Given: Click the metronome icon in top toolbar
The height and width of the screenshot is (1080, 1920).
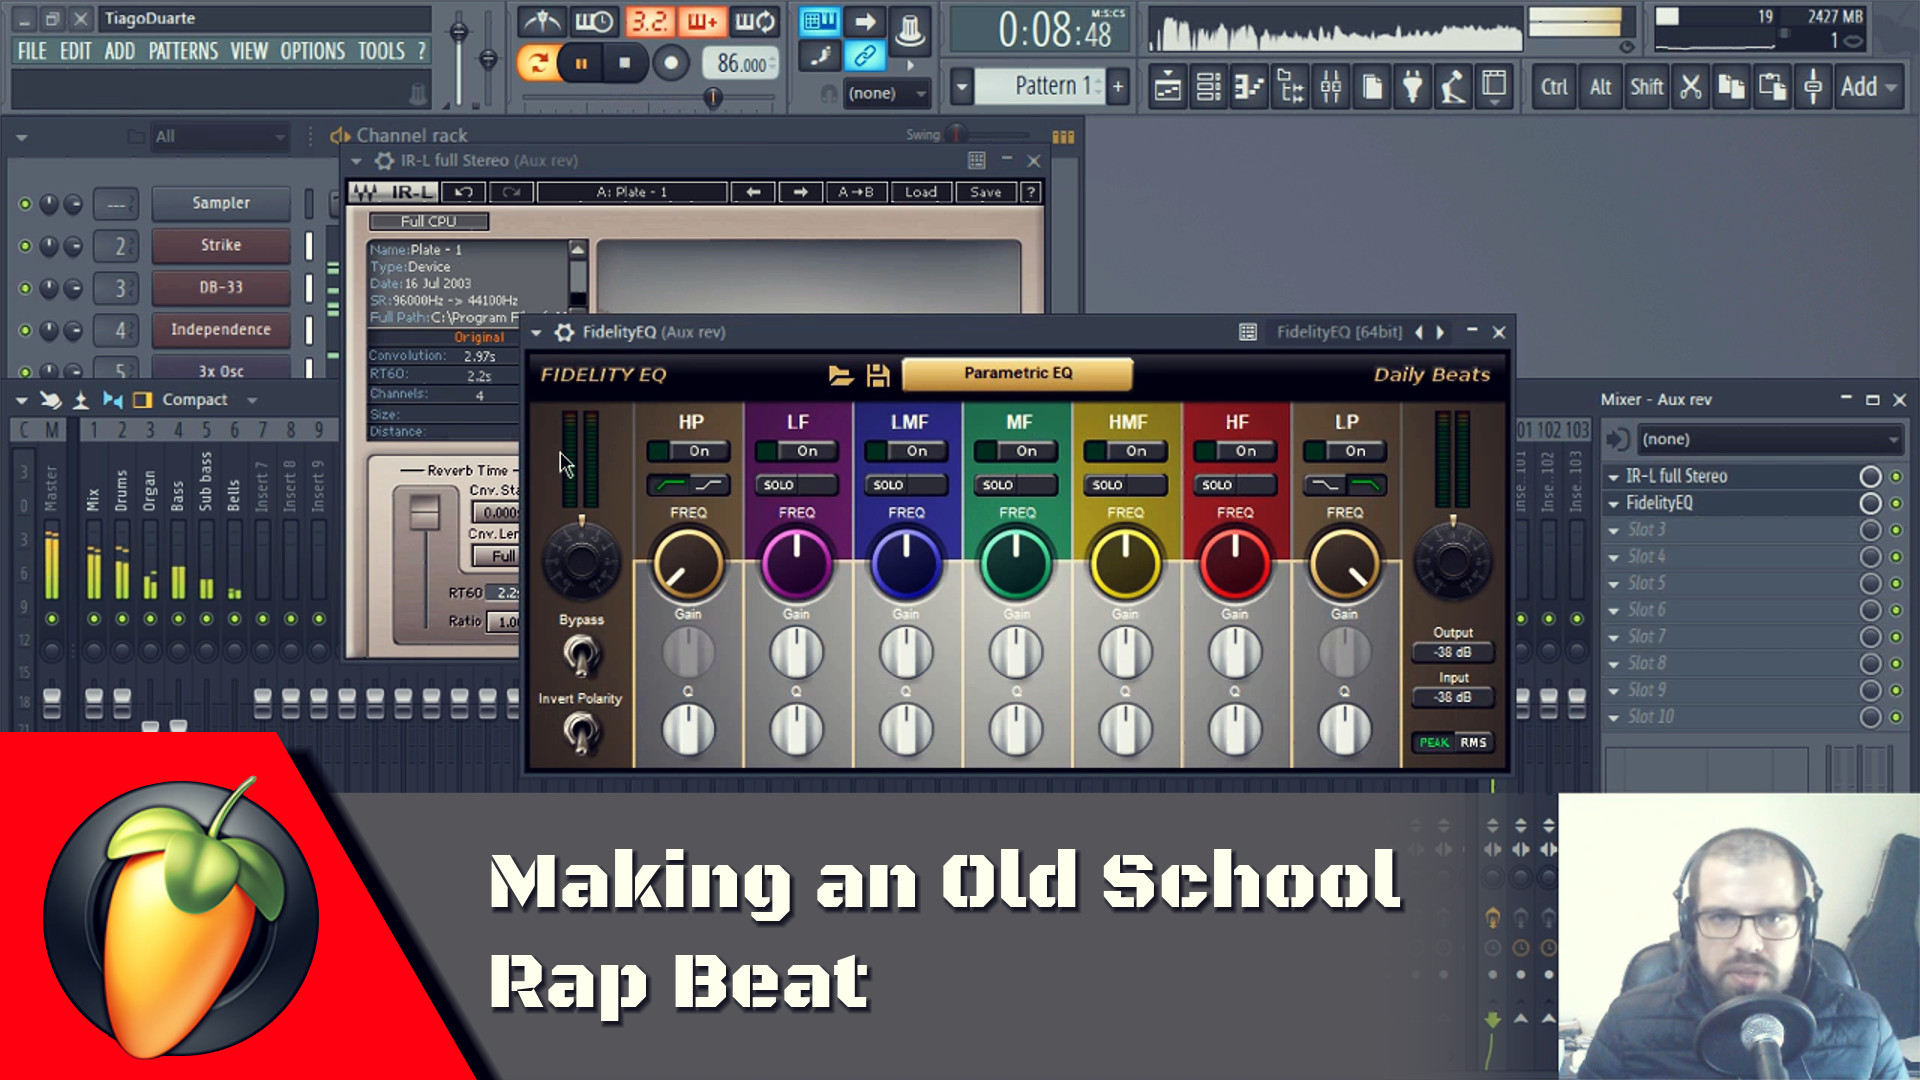Looking at the screenshot, I should point(543,22).
